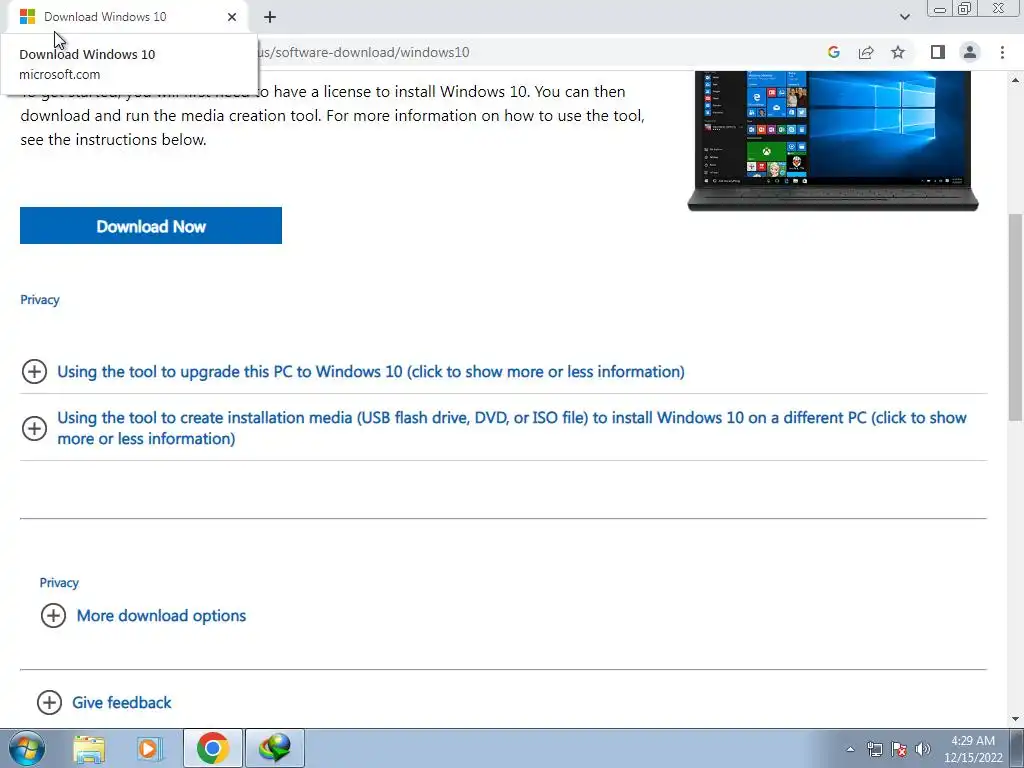Expand the Give feedback plus icon
1024x768 pixels.
[49, 703]
